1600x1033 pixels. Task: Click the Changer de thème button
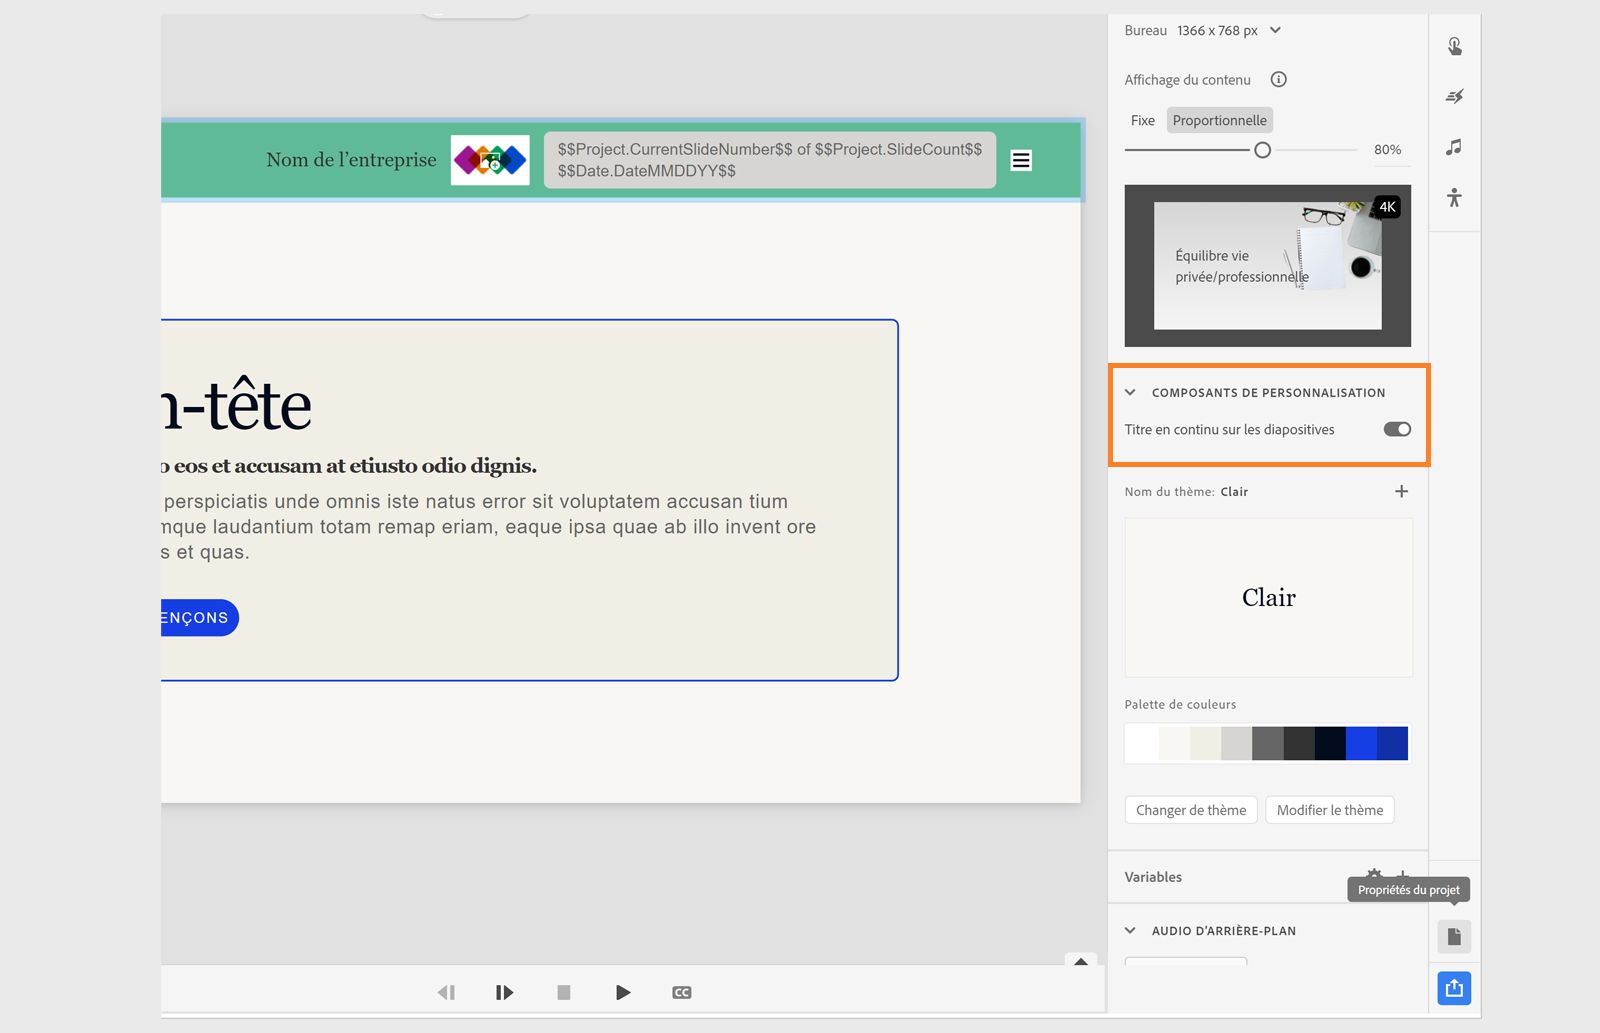click(1190, 810)
